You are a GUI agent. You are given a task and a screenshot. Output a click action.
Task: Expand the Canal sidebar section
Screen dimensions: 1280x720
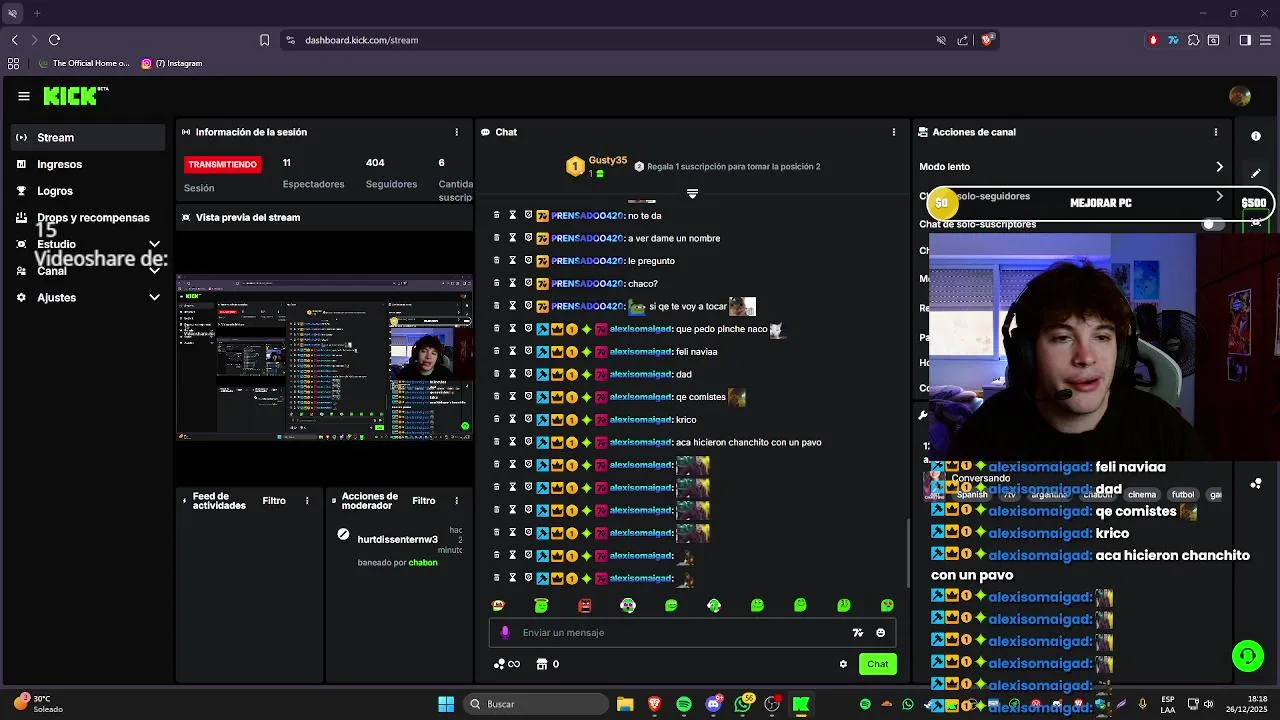coord(154,271)
